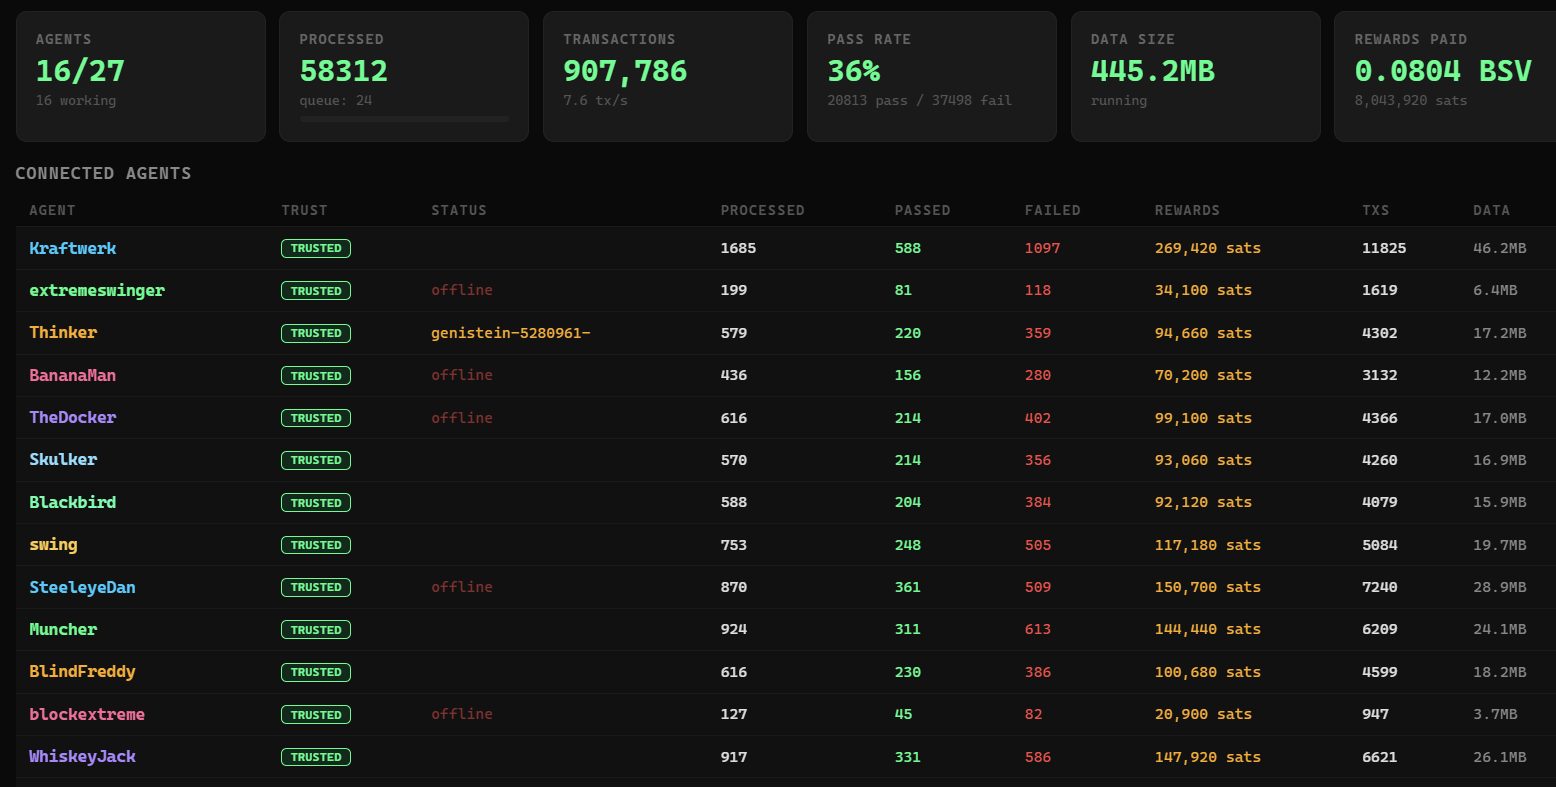Click Muncher's 613 failed count
The width and height of the screenshot is (1556, 787).
1038,629
